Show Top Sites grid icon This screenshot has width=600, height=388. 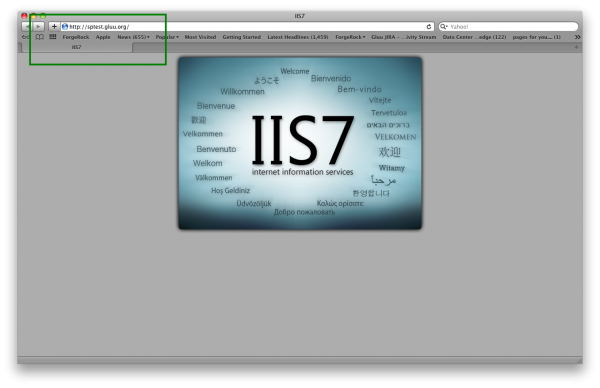[53, 37]
